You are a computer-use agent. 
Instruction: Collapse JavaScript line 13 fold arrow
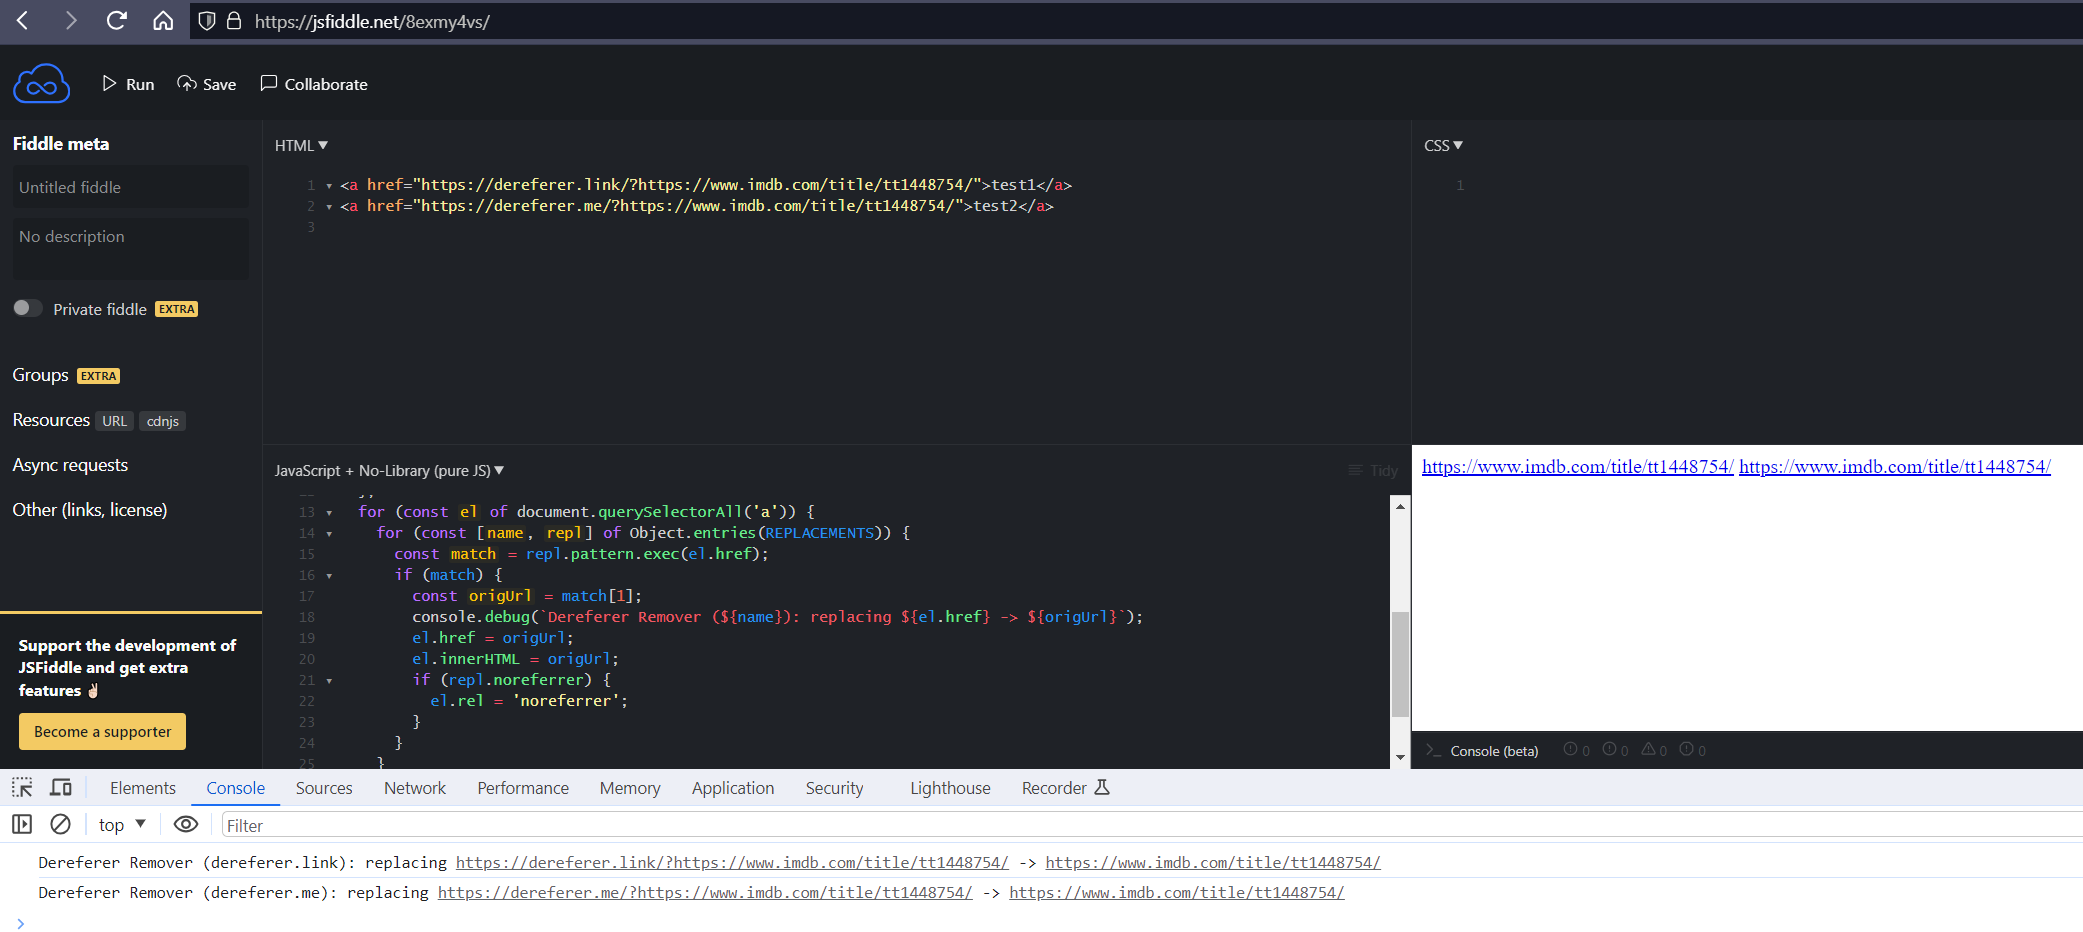pyautogui.click(x=329, y=513)
